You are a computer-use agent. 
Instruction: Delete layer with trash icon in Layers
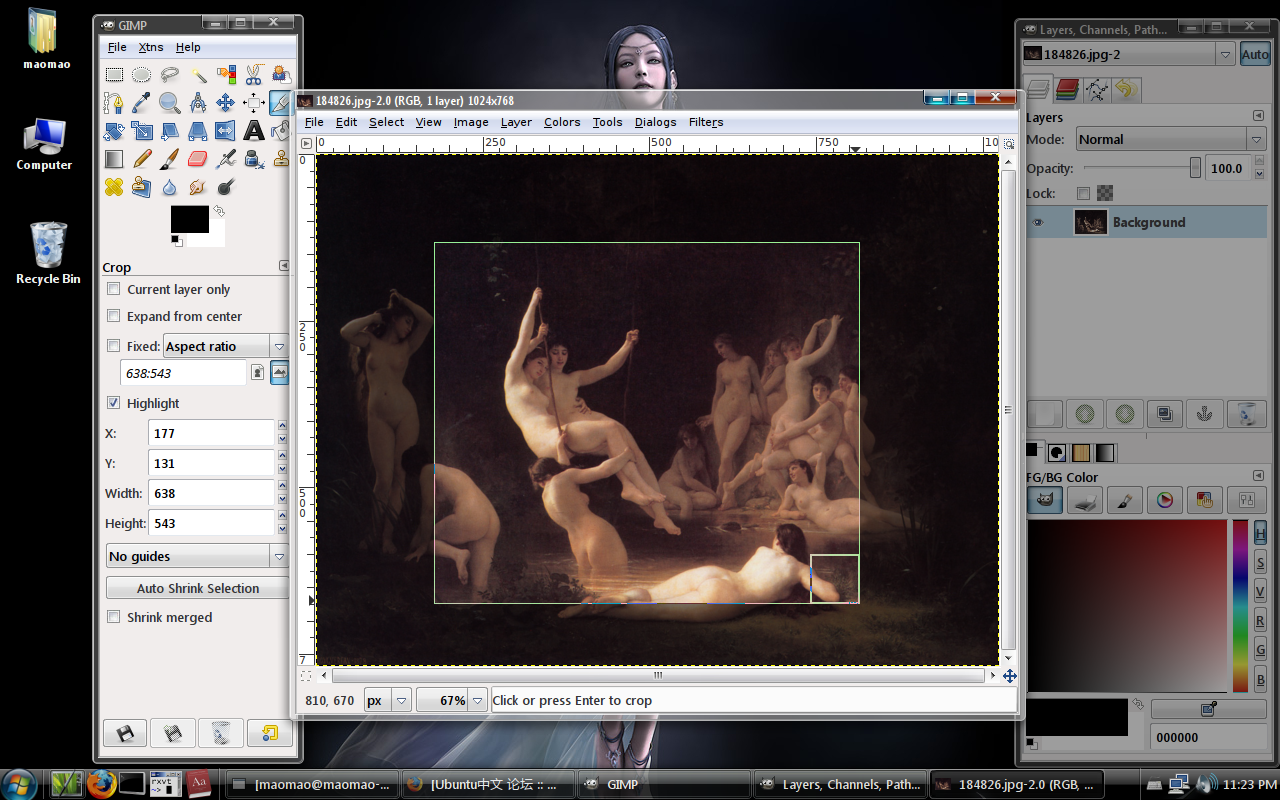pyautogui.click(x=1246, y=413)
